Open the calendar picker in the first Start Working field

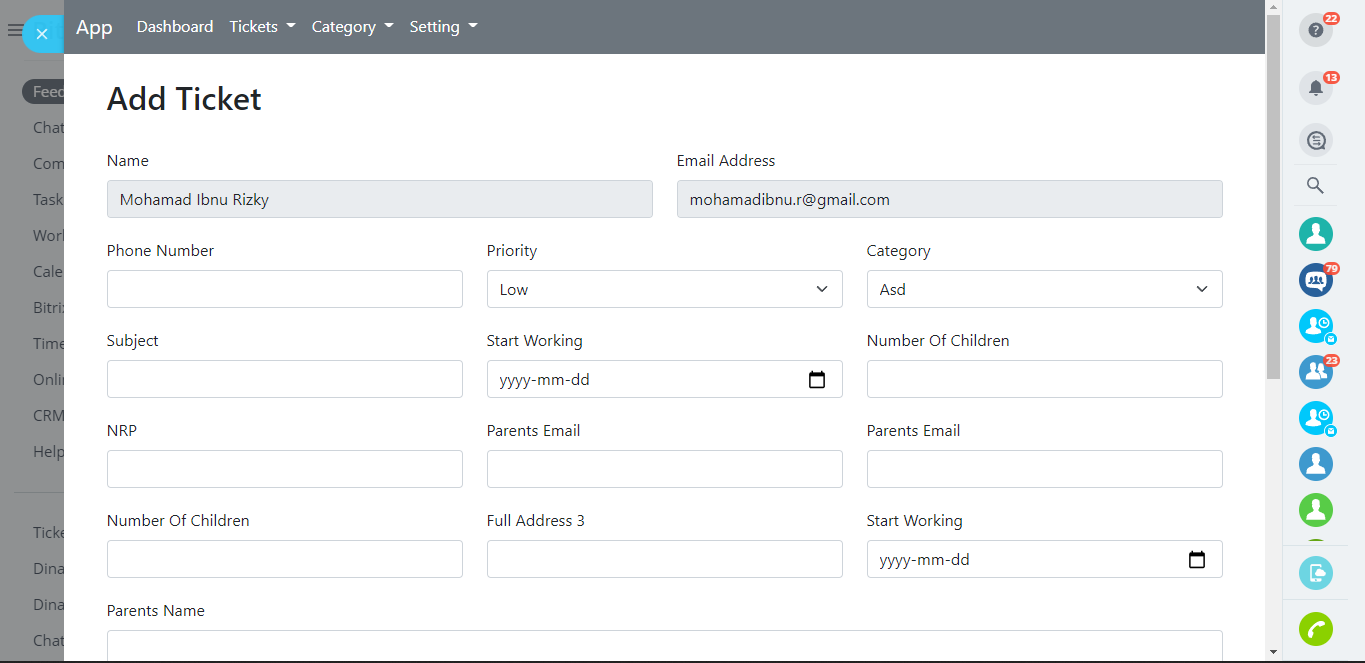tap(816, 380)
